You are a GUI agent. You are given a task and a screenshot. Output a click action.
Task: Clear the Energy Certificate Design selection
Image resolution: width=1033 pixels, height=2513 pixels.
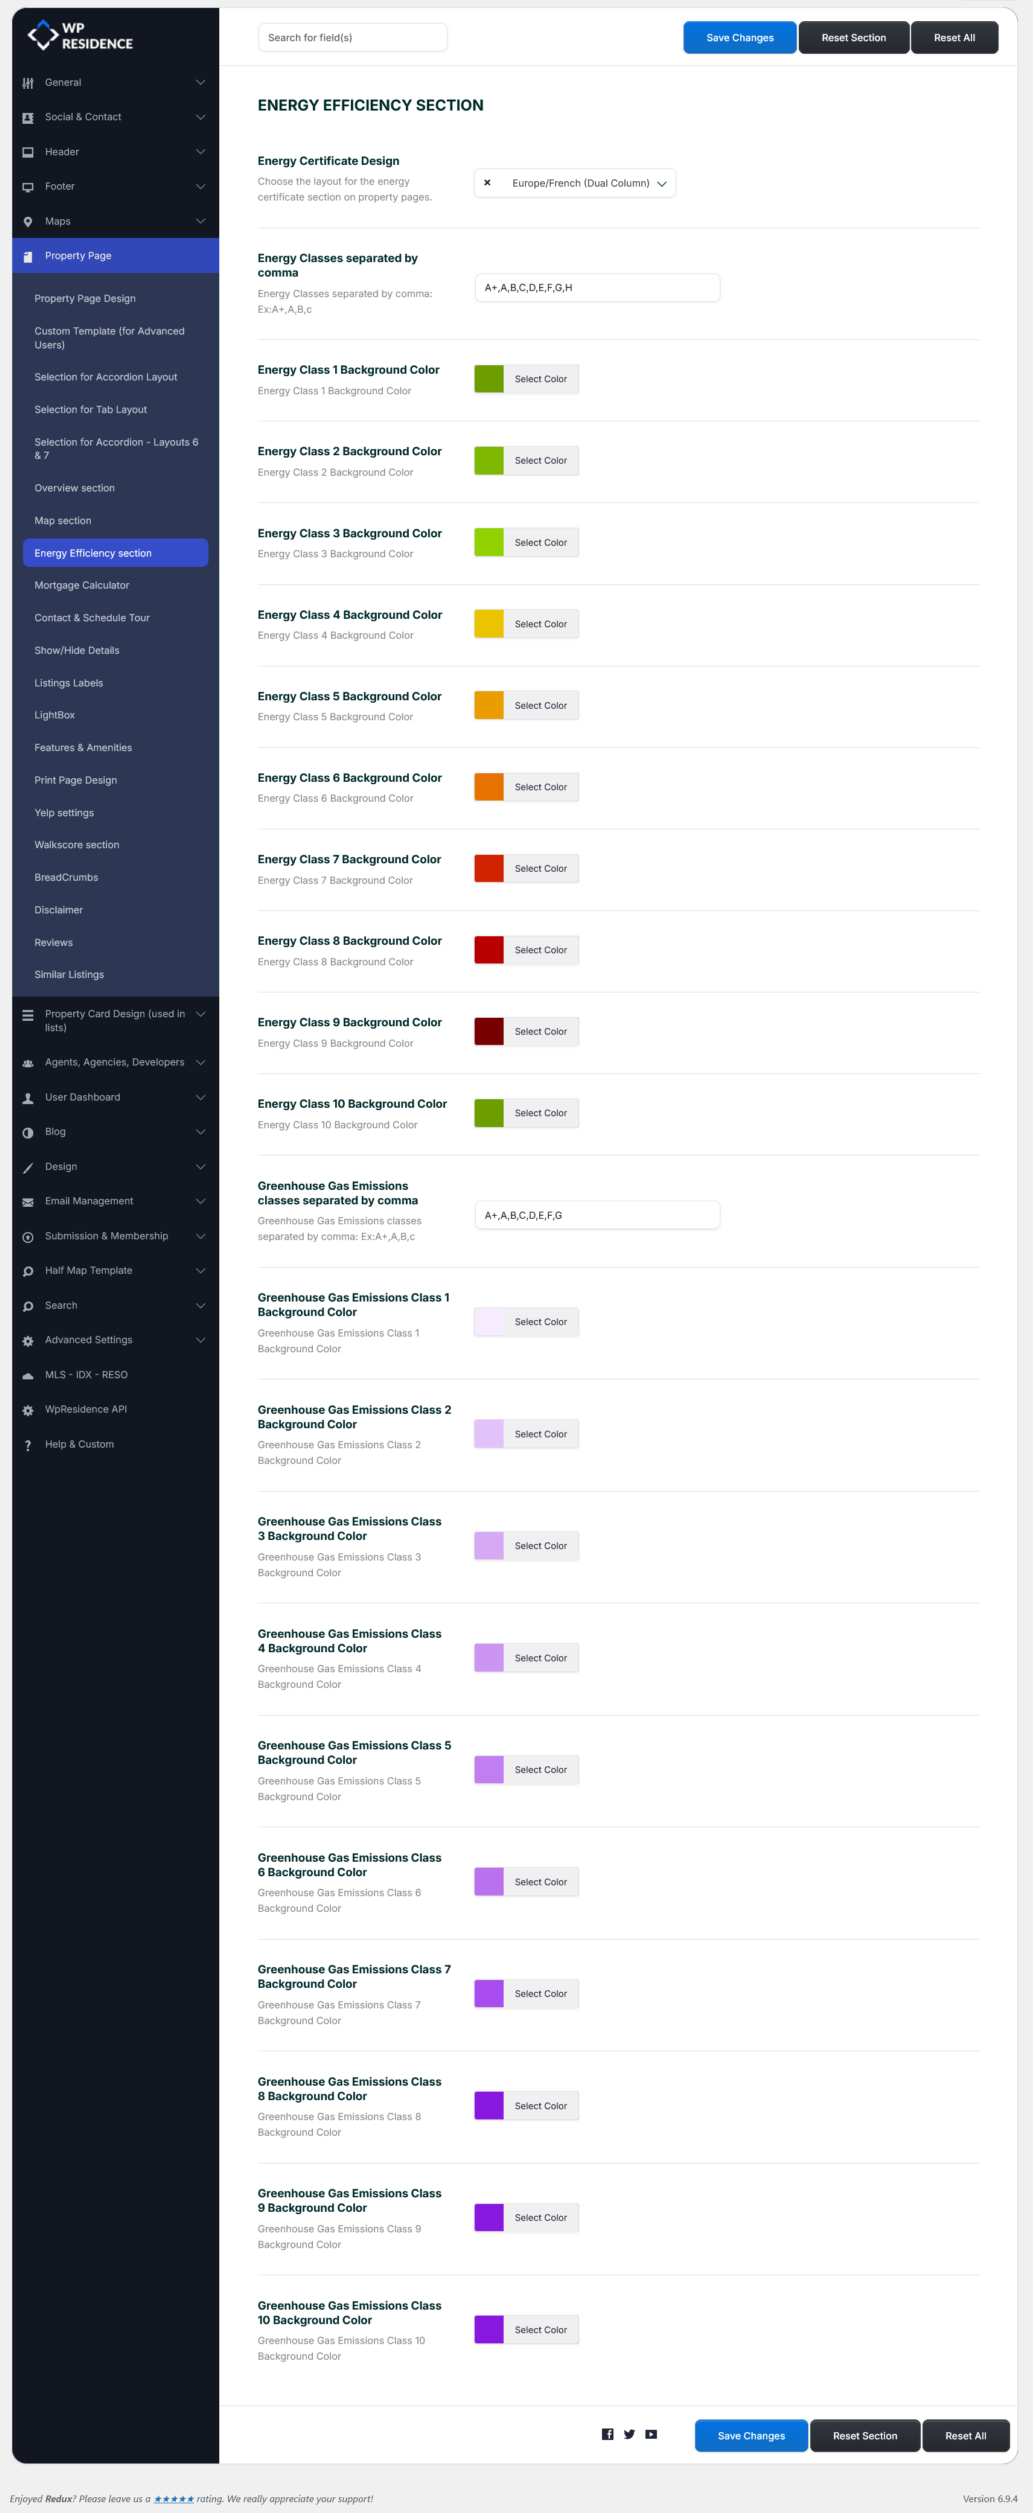(x=487, y=183)
